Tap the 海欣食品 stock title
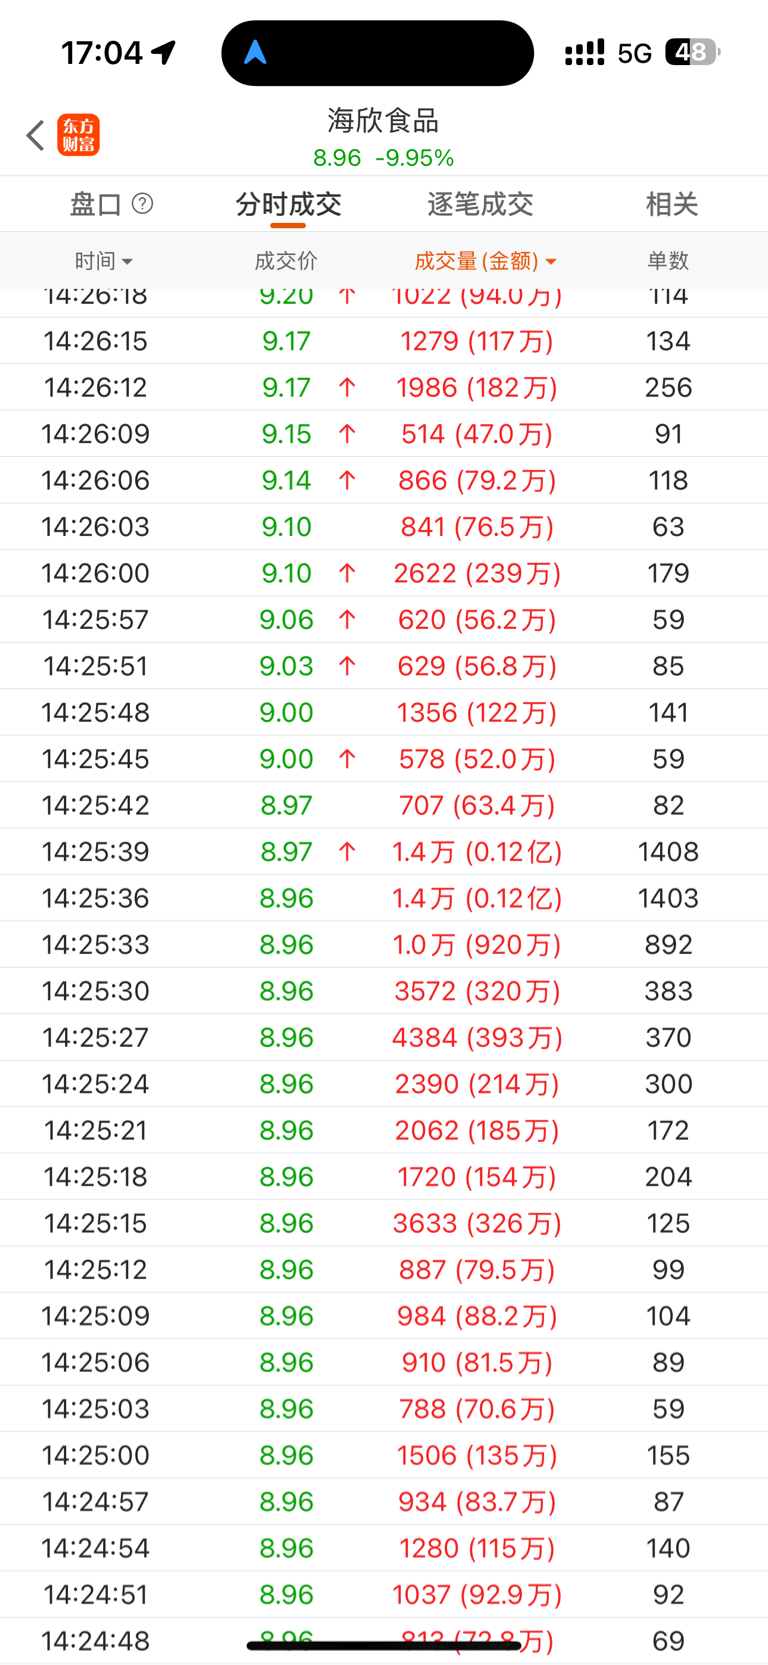Image resolution: width=768 pixels, height=1665 pixels. click(x=383, y=121)
